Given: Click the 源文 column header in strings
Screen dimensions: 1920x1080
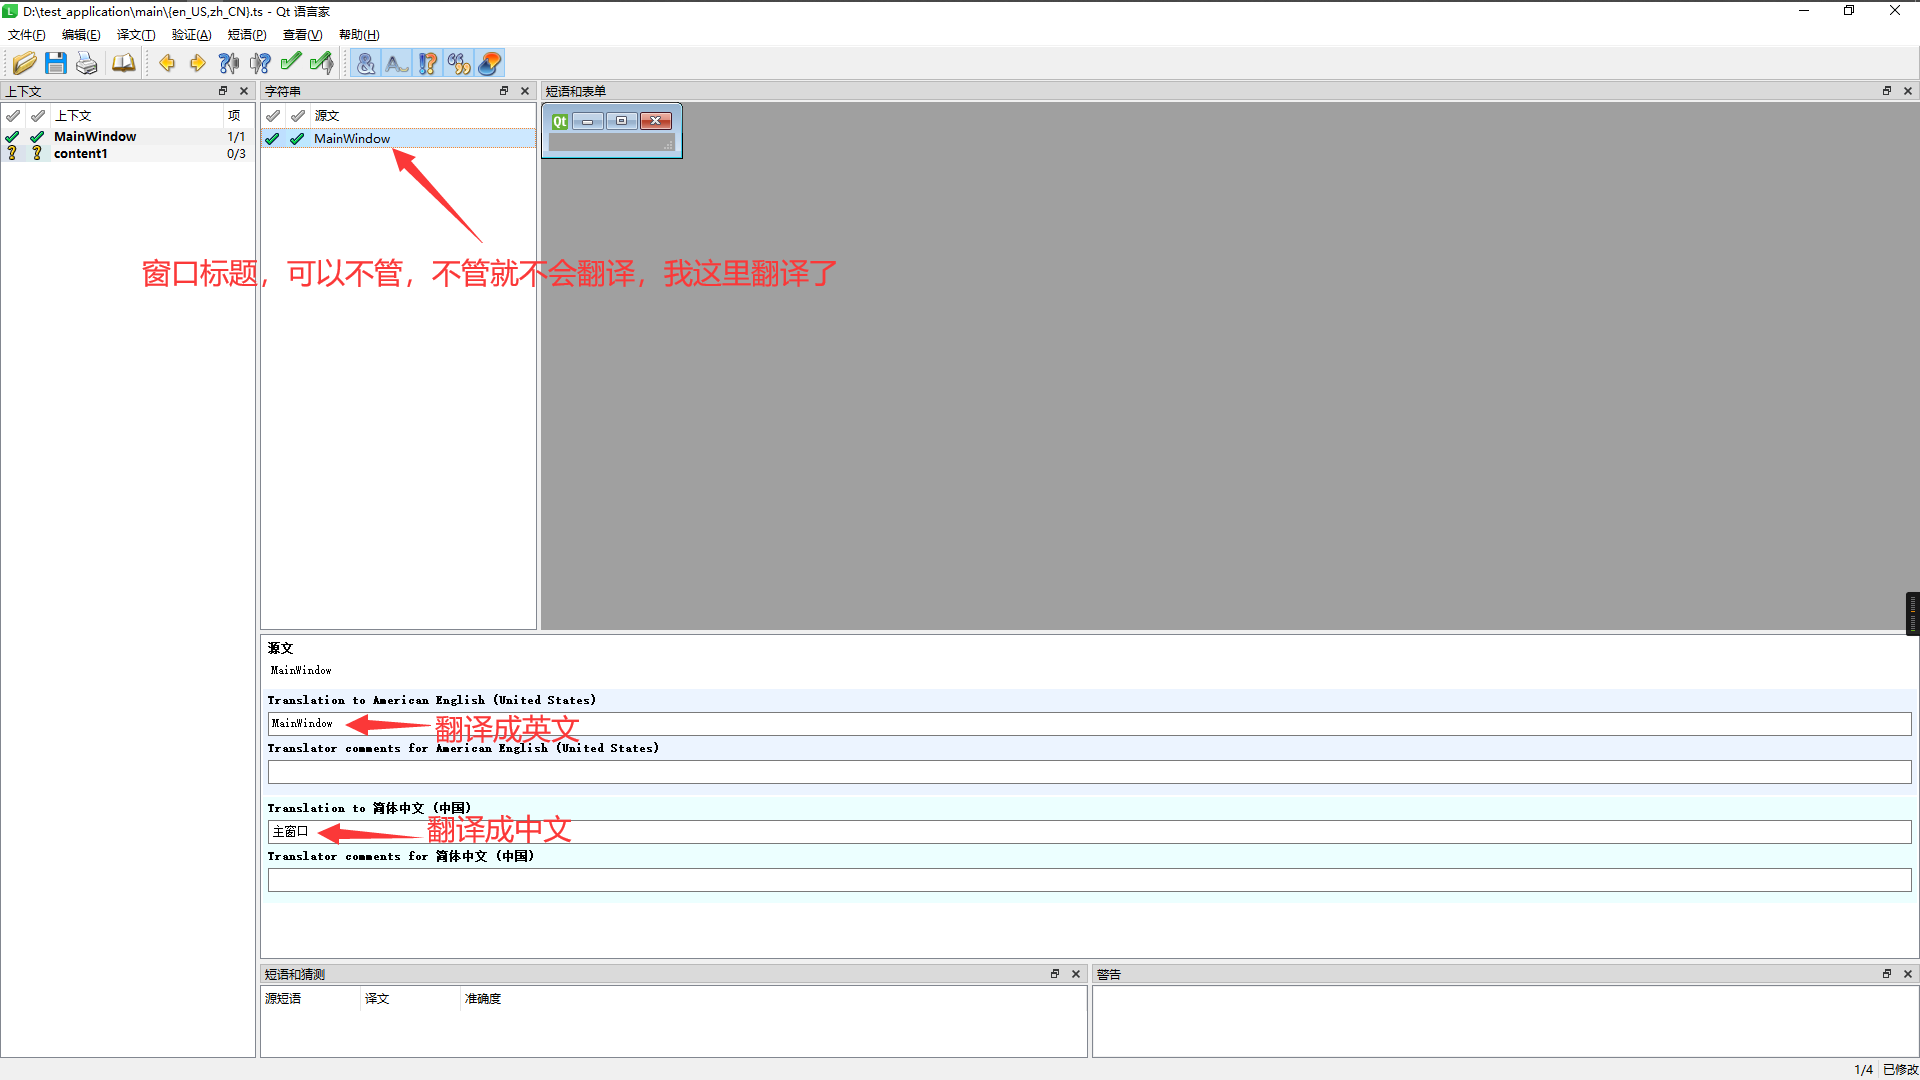Looking at the screenshot, I should [x=327, y=116].
